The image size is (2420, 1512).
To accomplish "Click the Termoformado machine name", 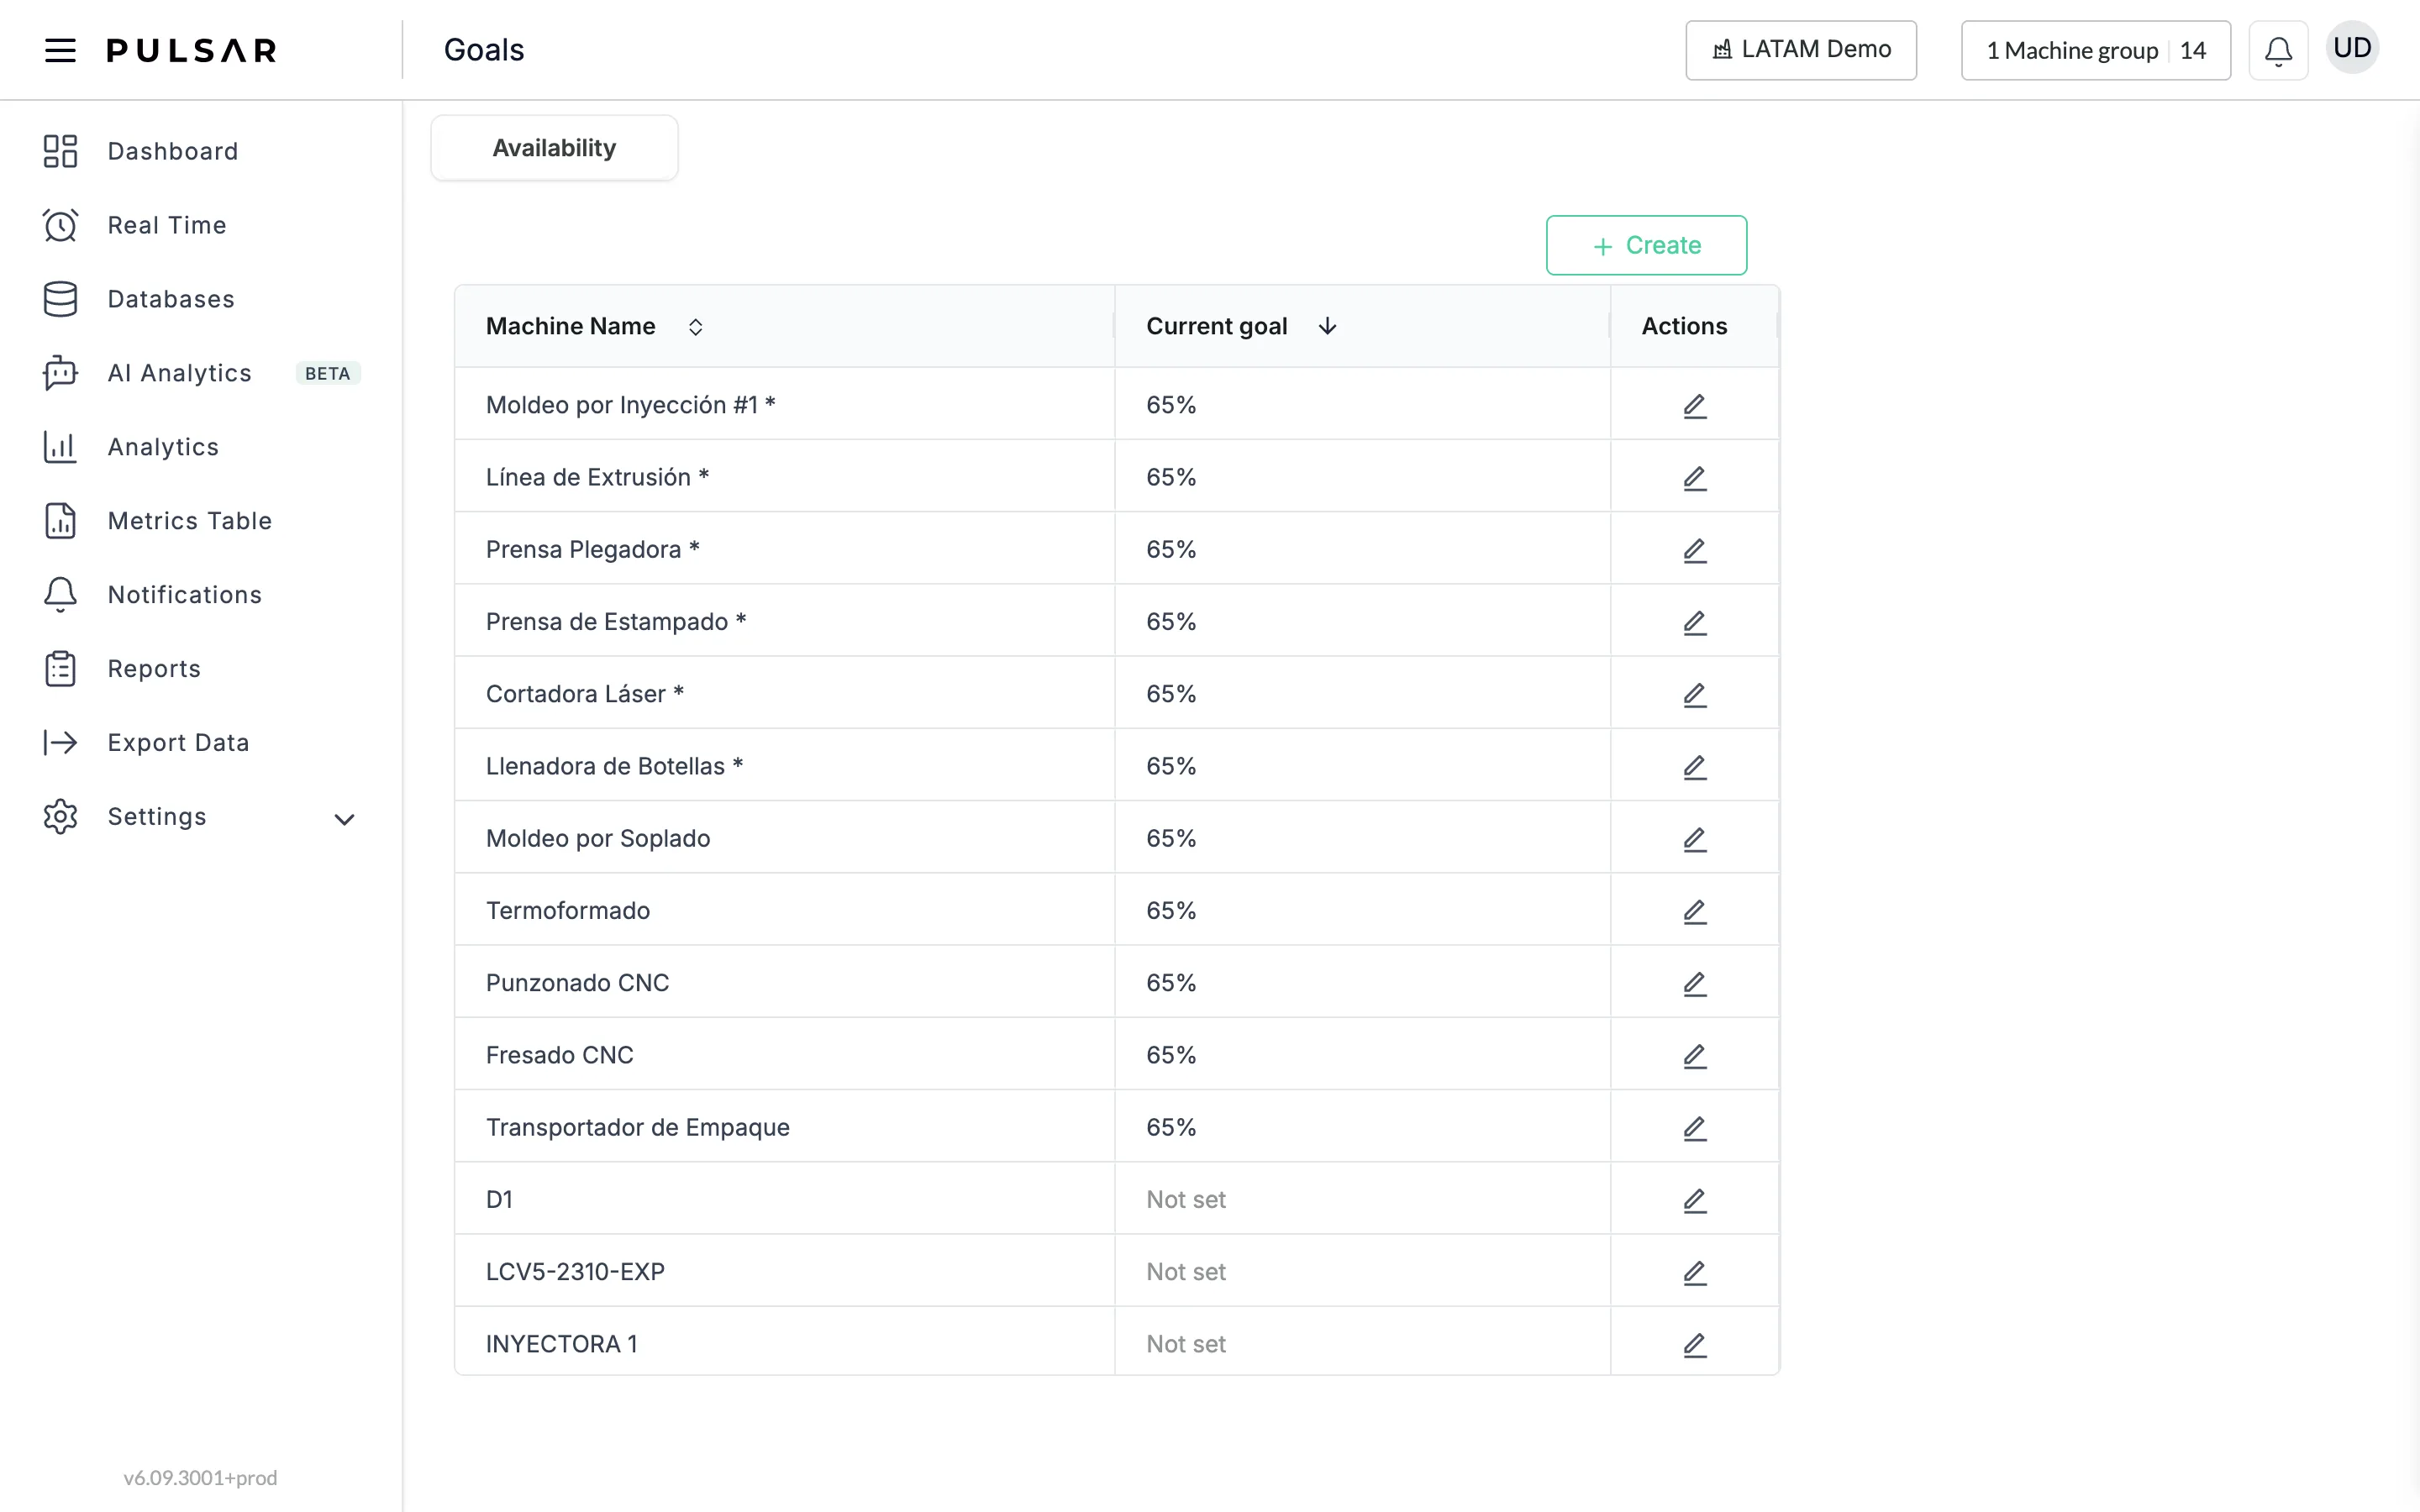I will click(x=568, y=911).
